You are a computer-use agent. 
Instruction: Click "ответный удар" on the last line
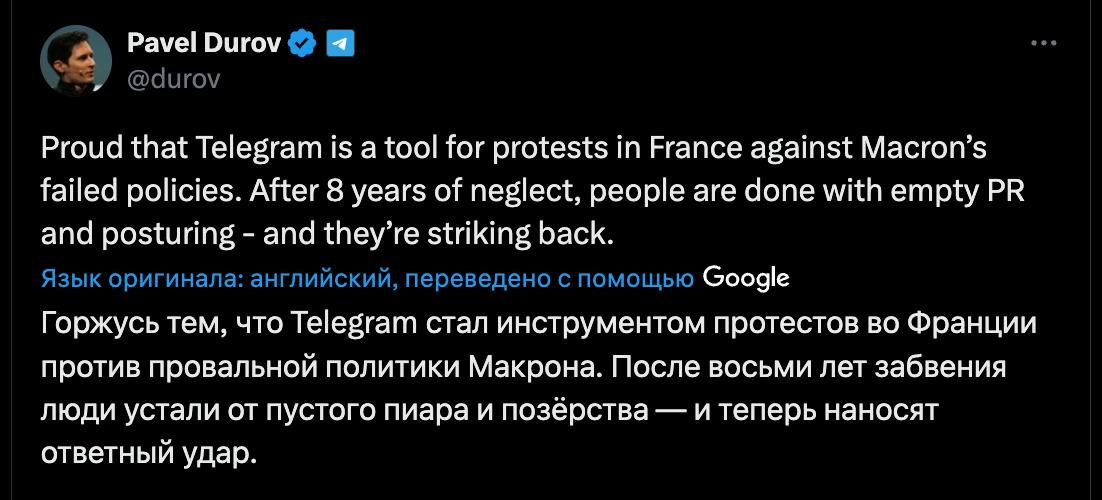(x=149, y=451)
